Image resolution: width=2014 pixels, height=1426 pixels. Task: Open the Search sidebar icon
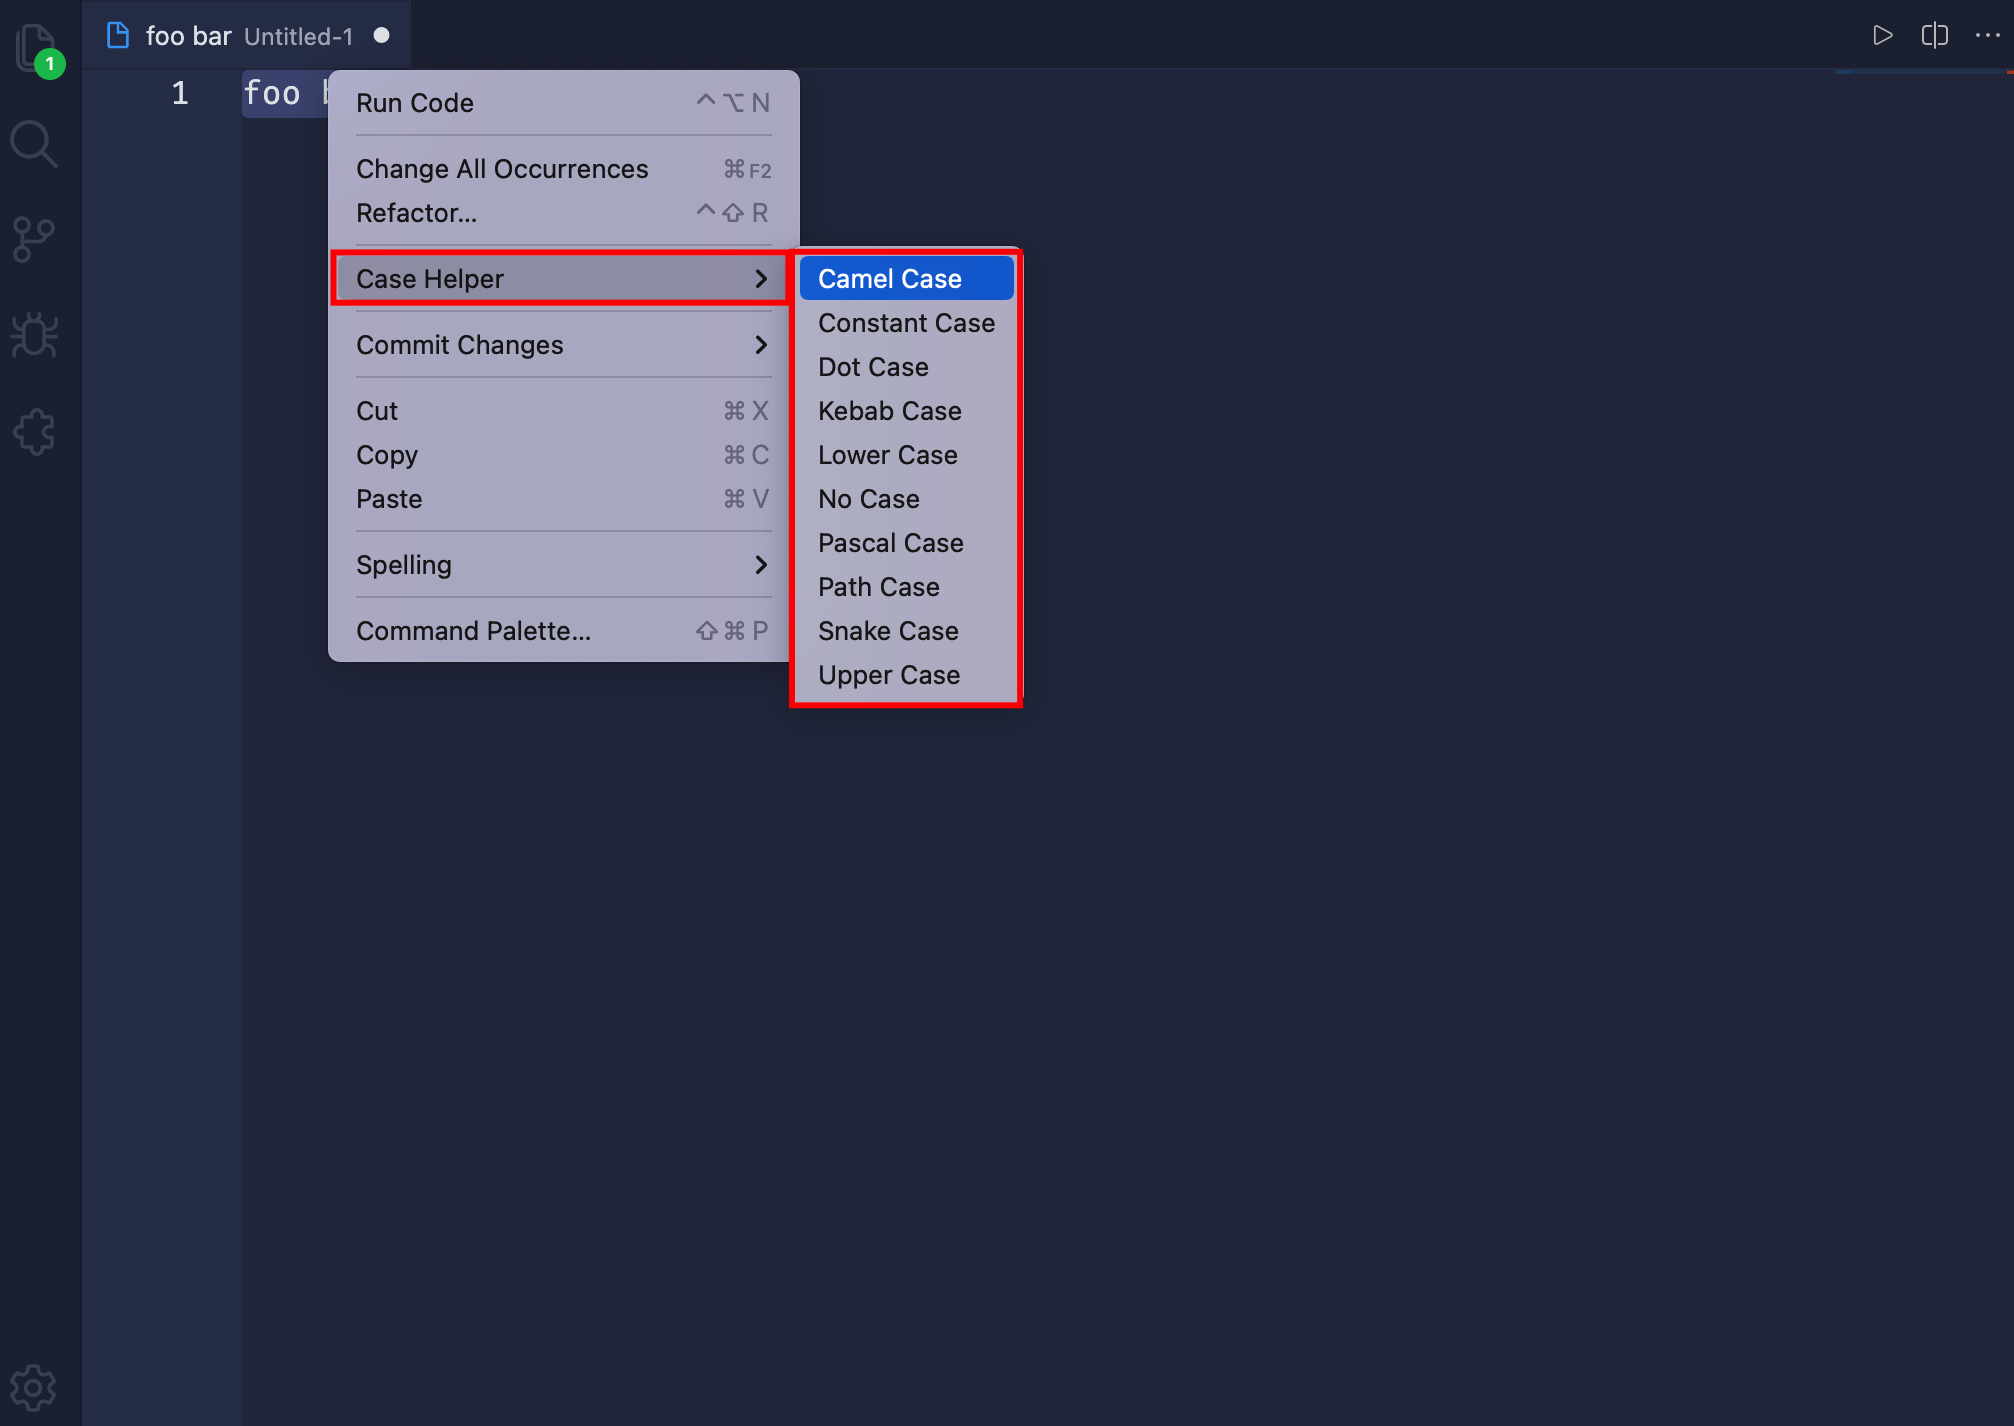click(x=34, y=144)
